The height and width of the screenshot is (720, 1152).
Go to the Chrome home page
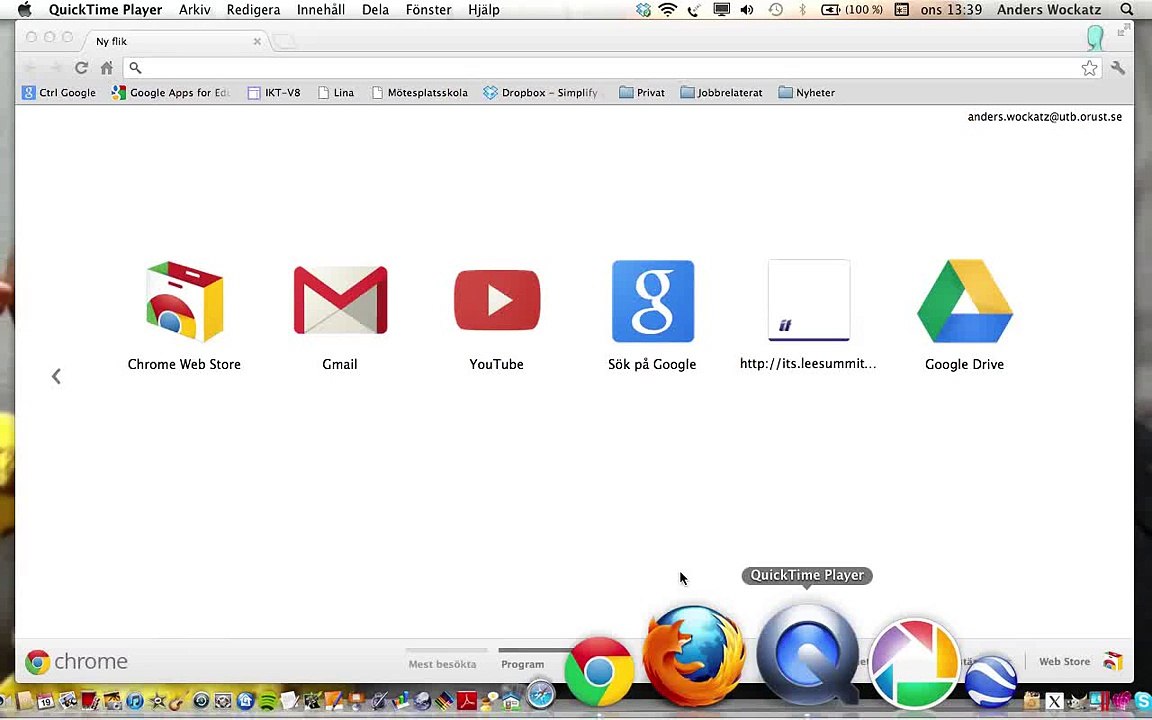click(x=107, y=68)
